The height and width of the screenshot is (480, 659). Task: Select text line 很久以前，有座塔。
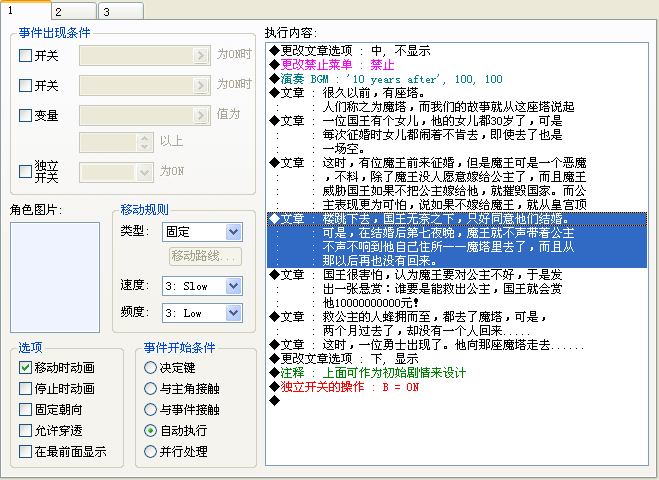(457, 93)
